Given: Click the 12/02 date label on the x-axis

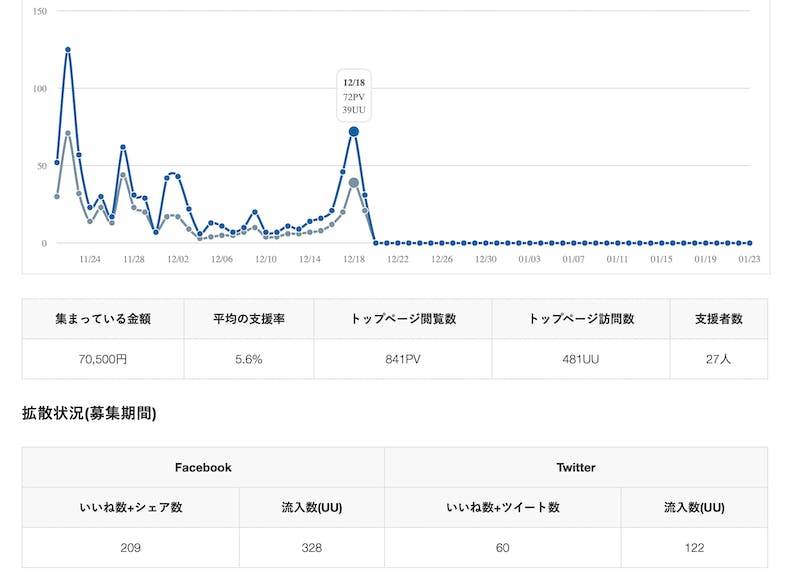Looking at the screenshot, I should coord(178,259).
